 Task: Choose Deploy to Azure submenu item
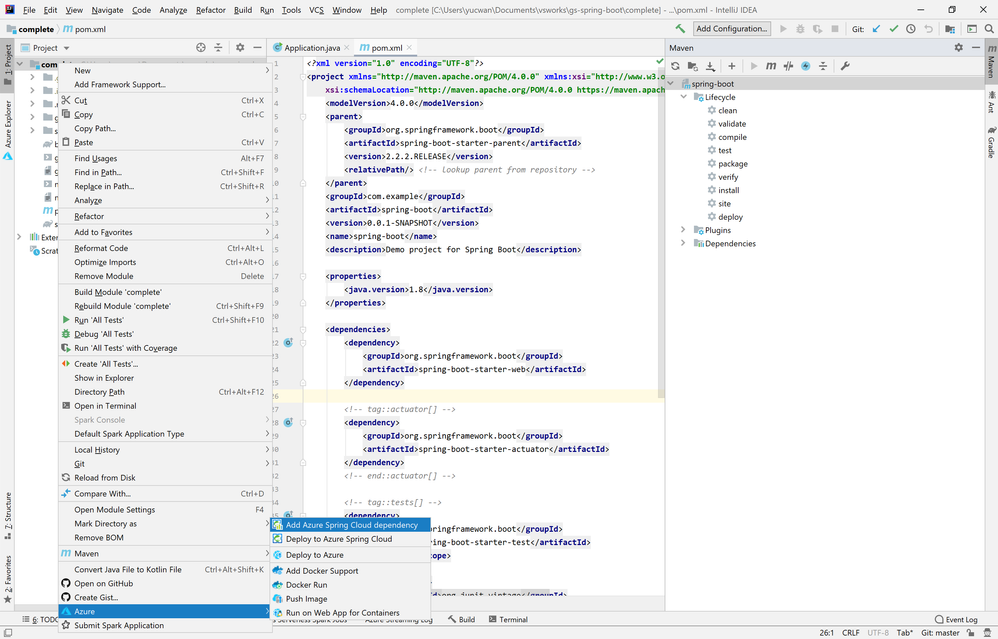pos(351,555)
